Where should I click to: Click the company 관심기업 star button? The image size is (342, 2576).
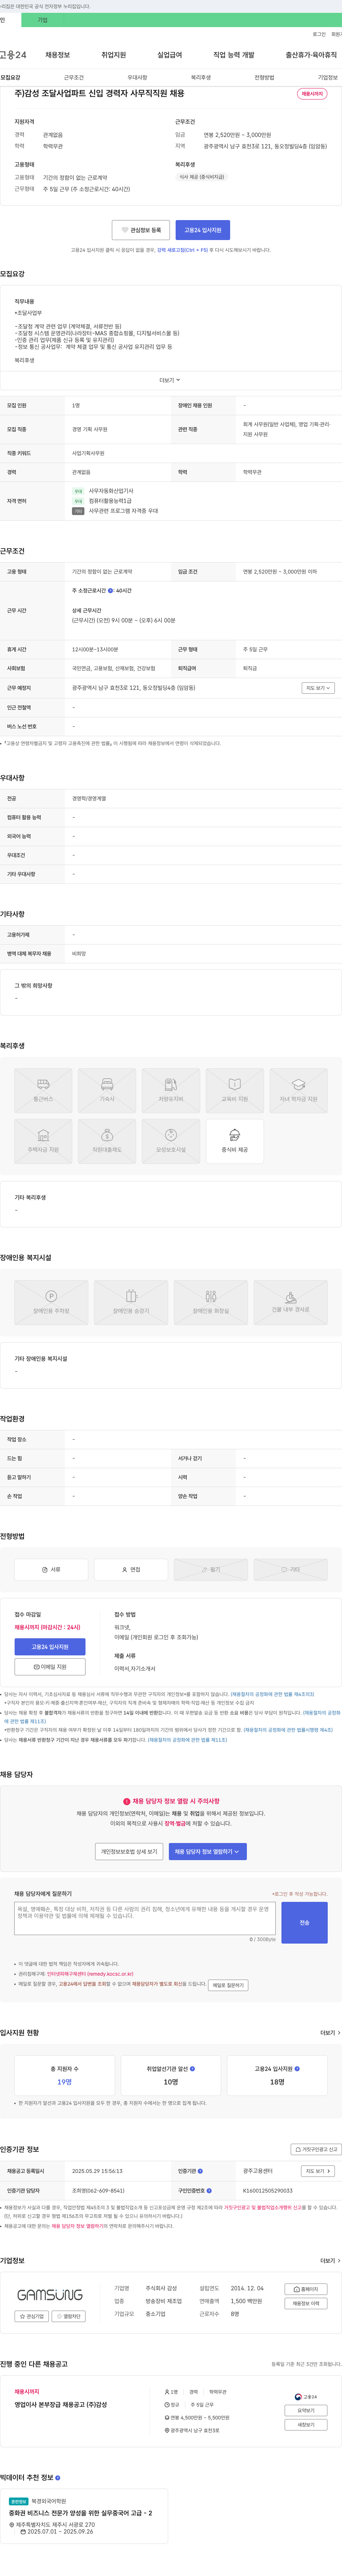point(32,2316)
